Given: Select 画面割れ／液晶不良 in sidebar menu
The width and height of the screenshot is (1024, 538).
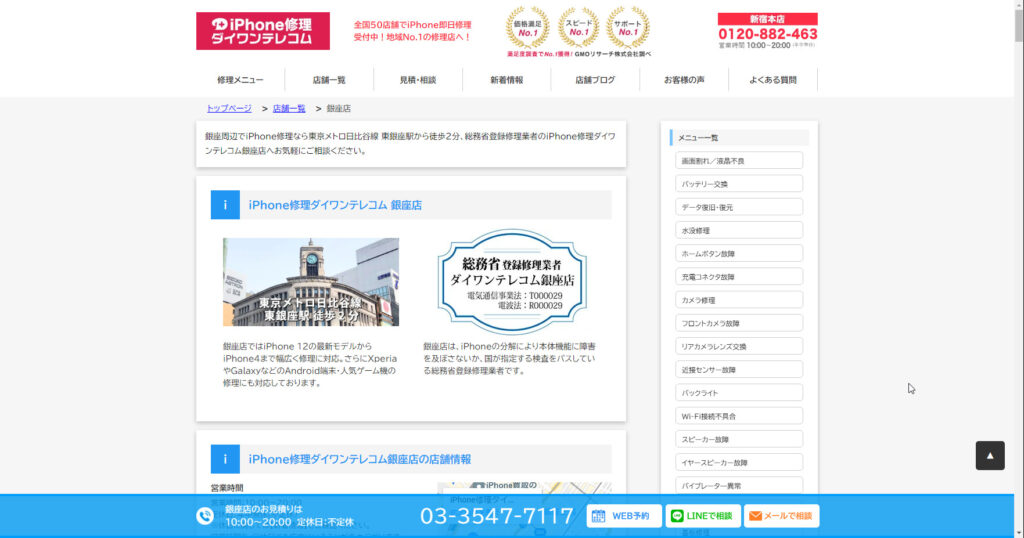Looking at the screenshot, I should [739, 161].
